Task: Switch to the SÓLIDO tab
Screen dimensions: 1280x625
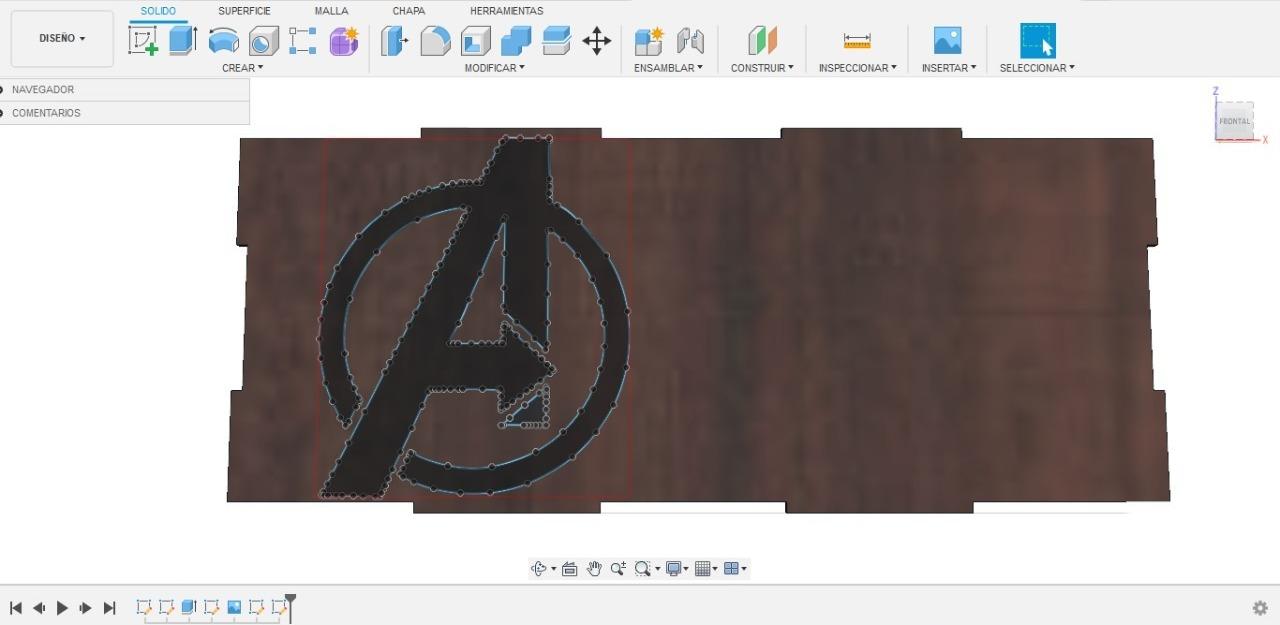Action: coord(158,11)
